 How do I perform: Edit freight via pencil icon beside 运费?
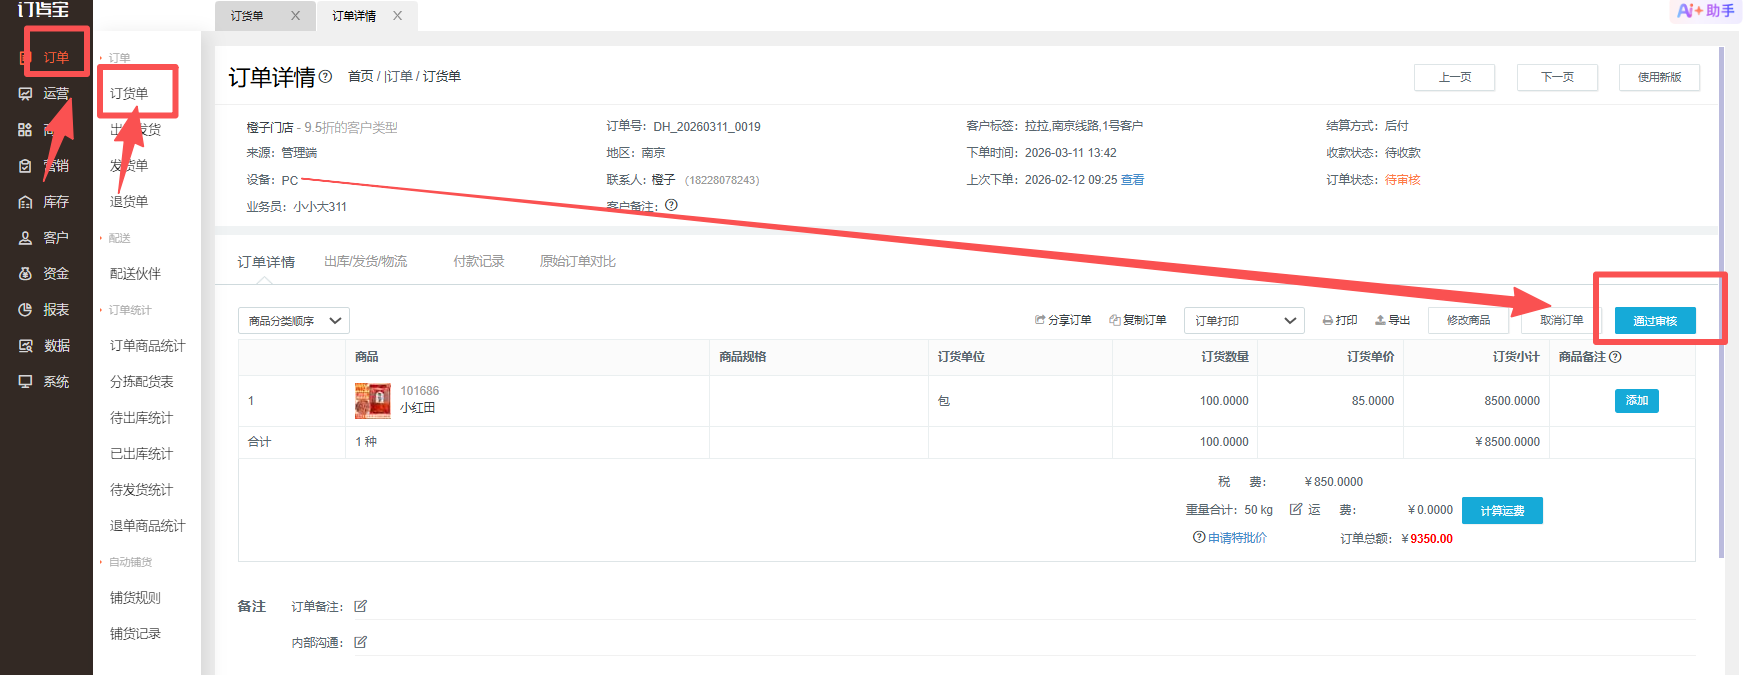(x=1296, y=509)
